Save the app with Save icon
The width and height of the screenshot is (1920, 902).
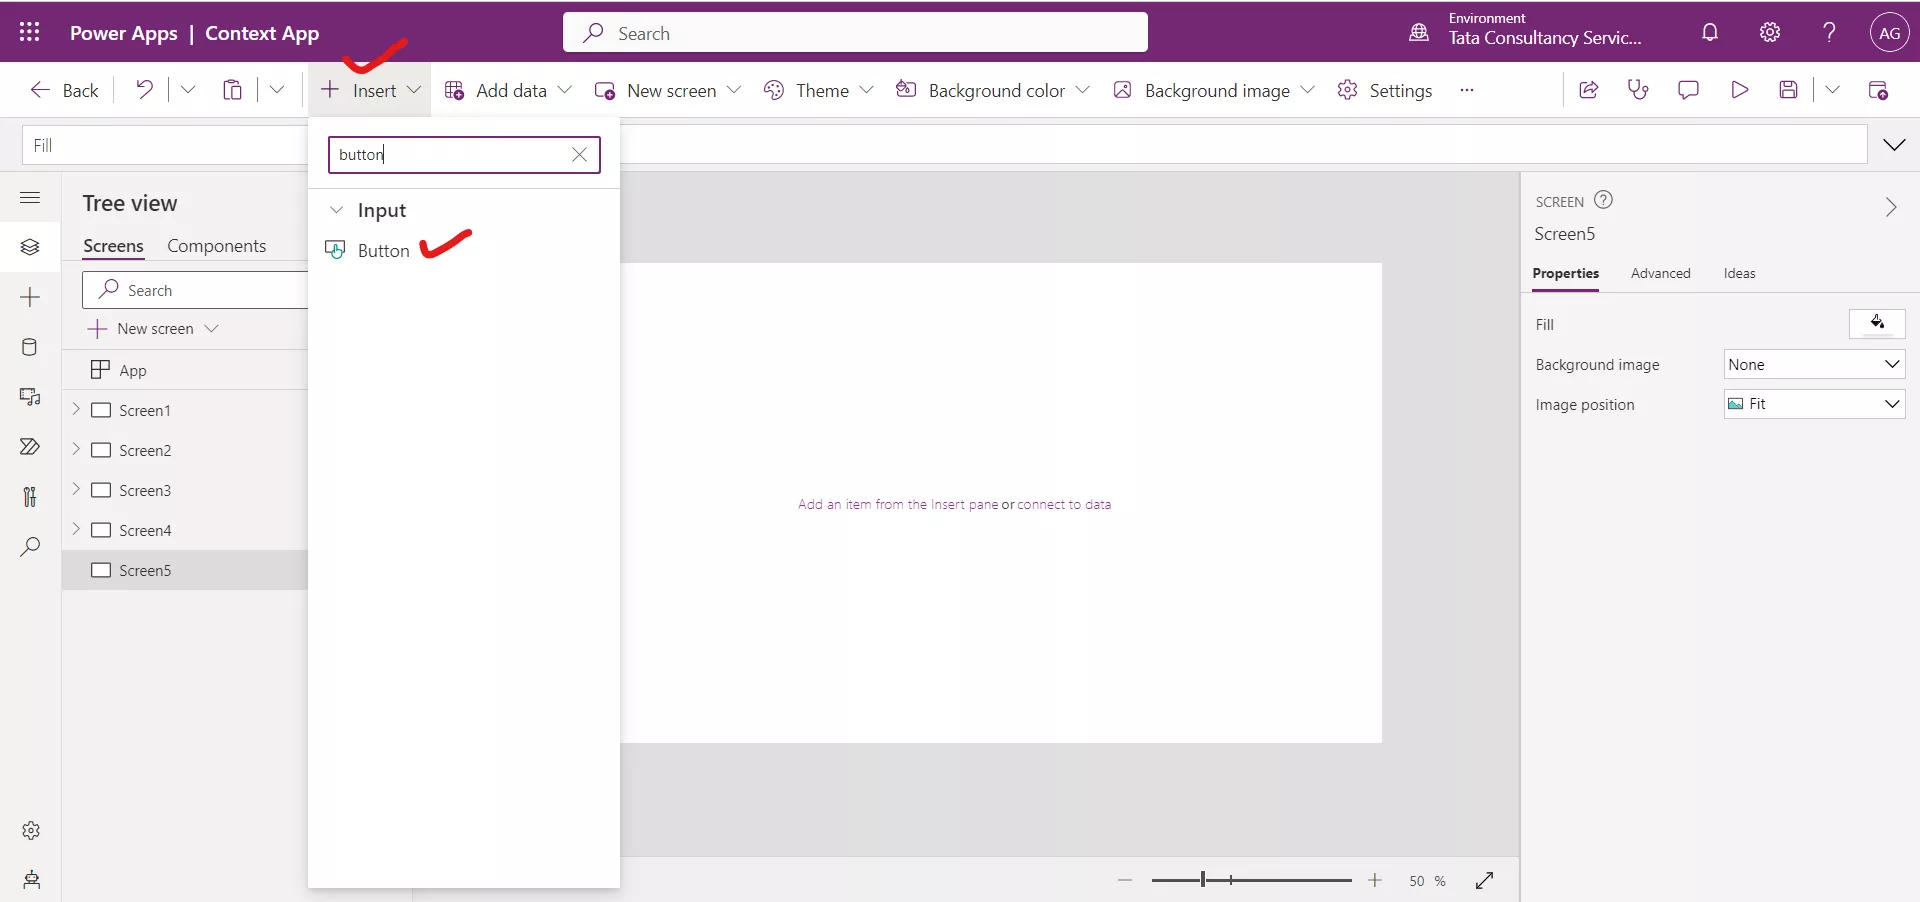point(1789,90)
